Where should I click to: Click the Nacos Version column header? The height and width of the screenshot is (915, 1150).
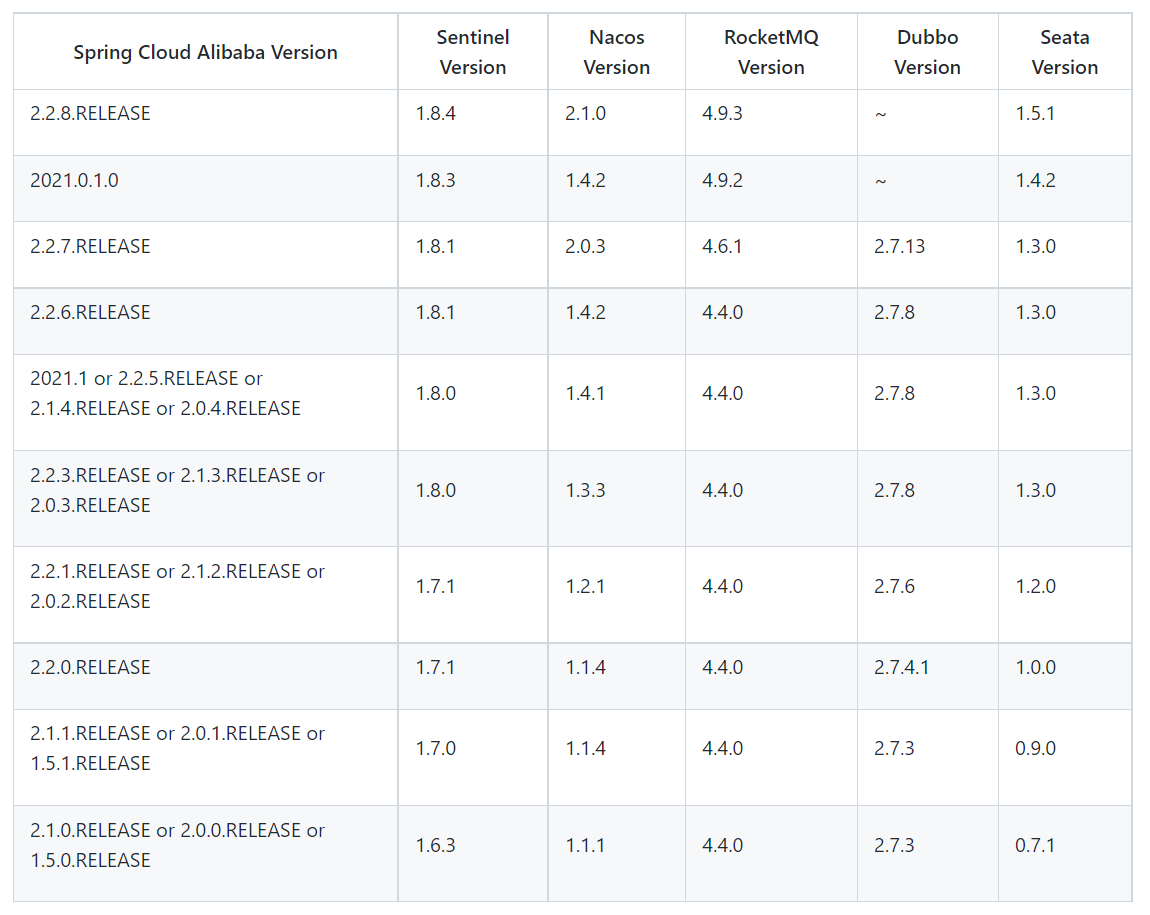click(x=617, y=52)
